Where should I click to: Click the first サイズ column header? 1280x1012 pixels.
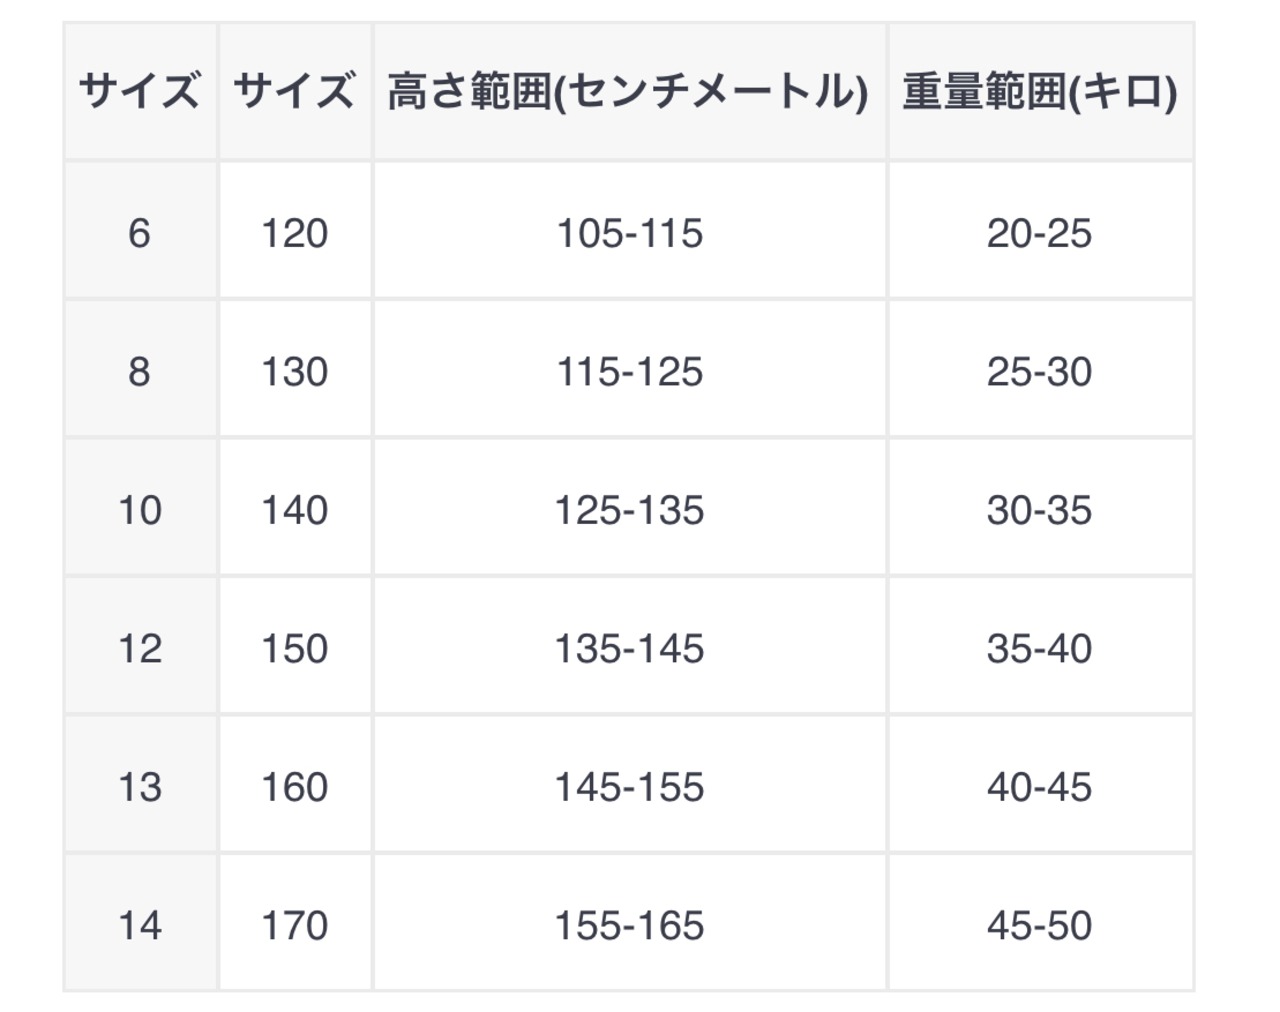[x=140, y=91]
